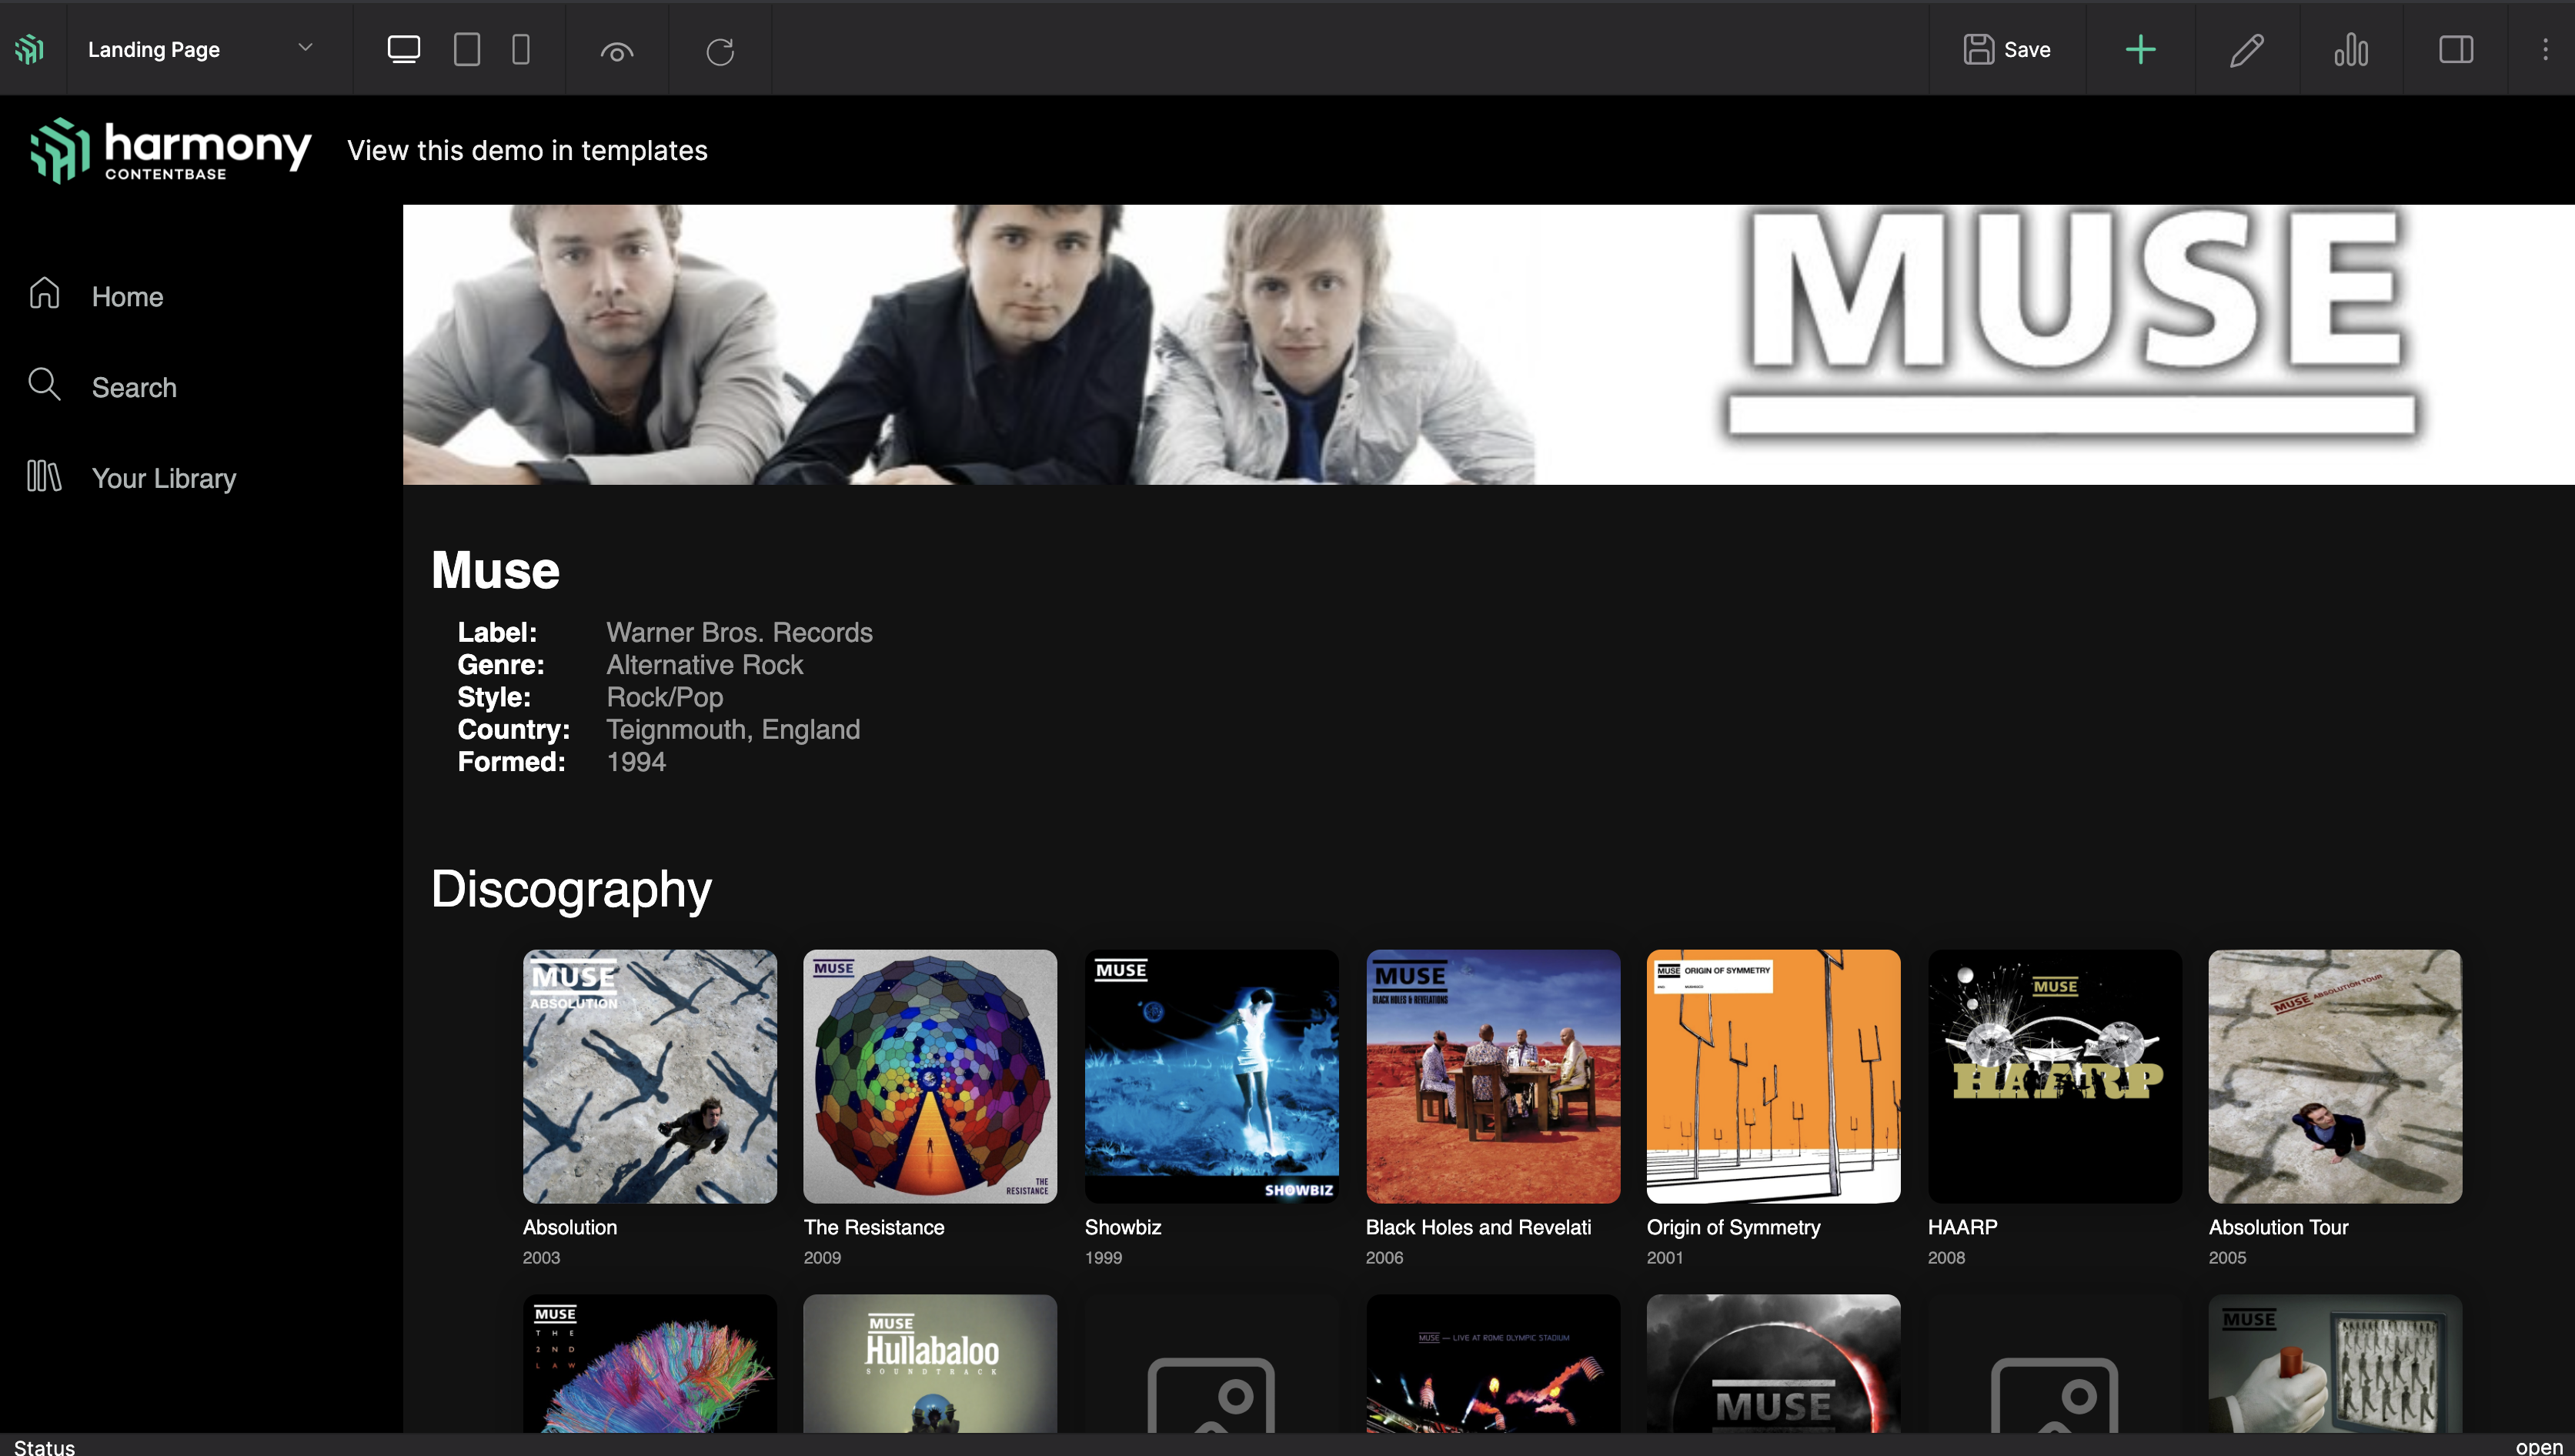The image size is (2575, 1456).
Task: Toggle the eye preview icon
Action: tap(617, 51)
